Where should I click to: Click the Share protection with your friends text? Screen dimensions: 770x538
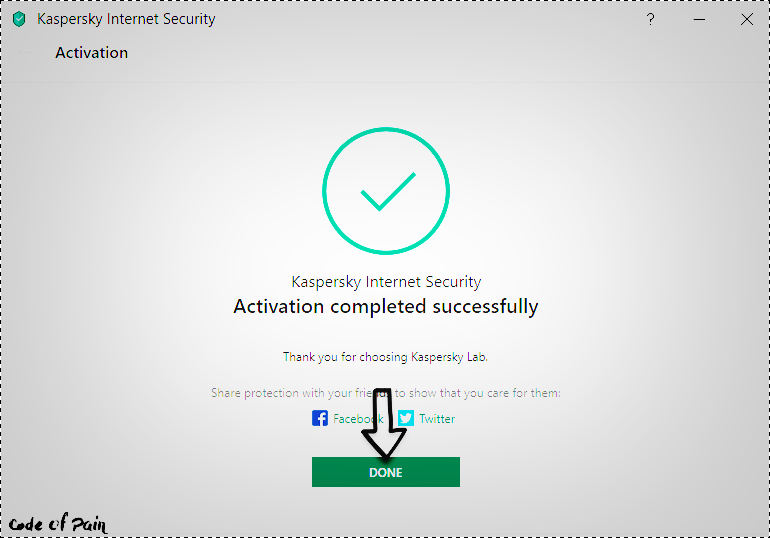385,393
